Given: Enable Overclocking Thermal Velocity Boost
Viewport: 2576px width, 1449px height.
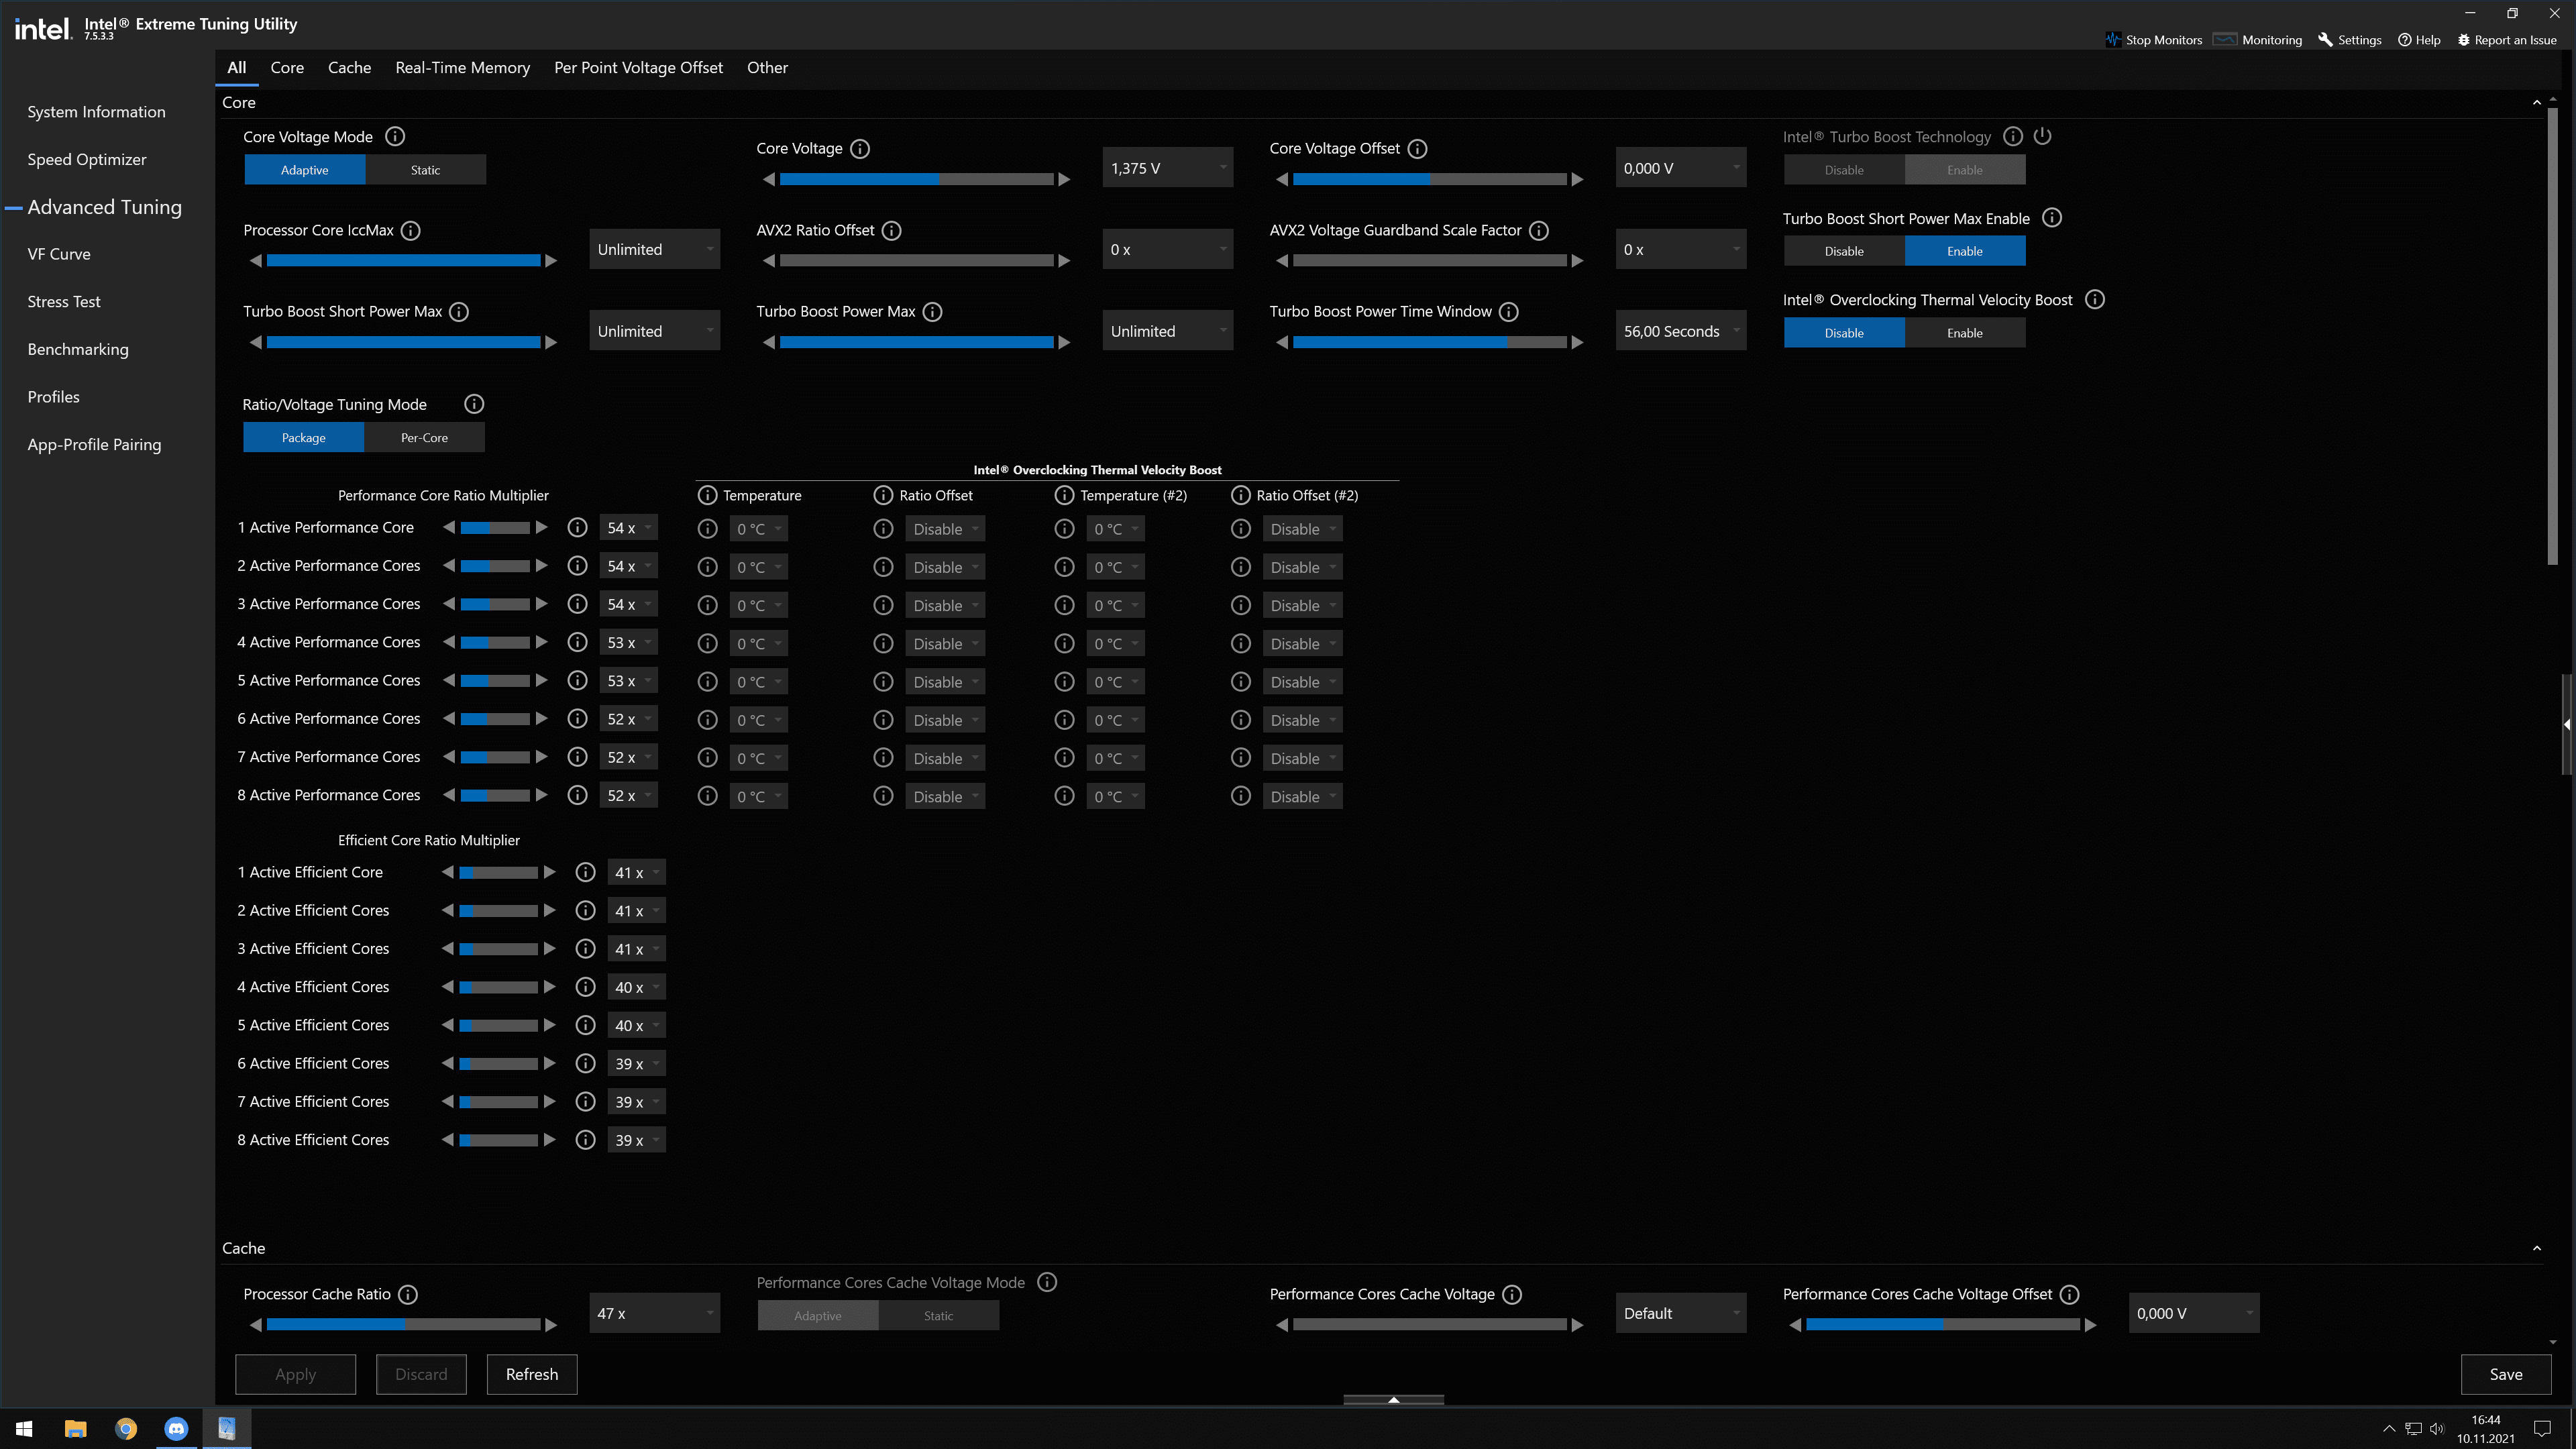Looking at the screenshot, I should [x=1965, y=333].
